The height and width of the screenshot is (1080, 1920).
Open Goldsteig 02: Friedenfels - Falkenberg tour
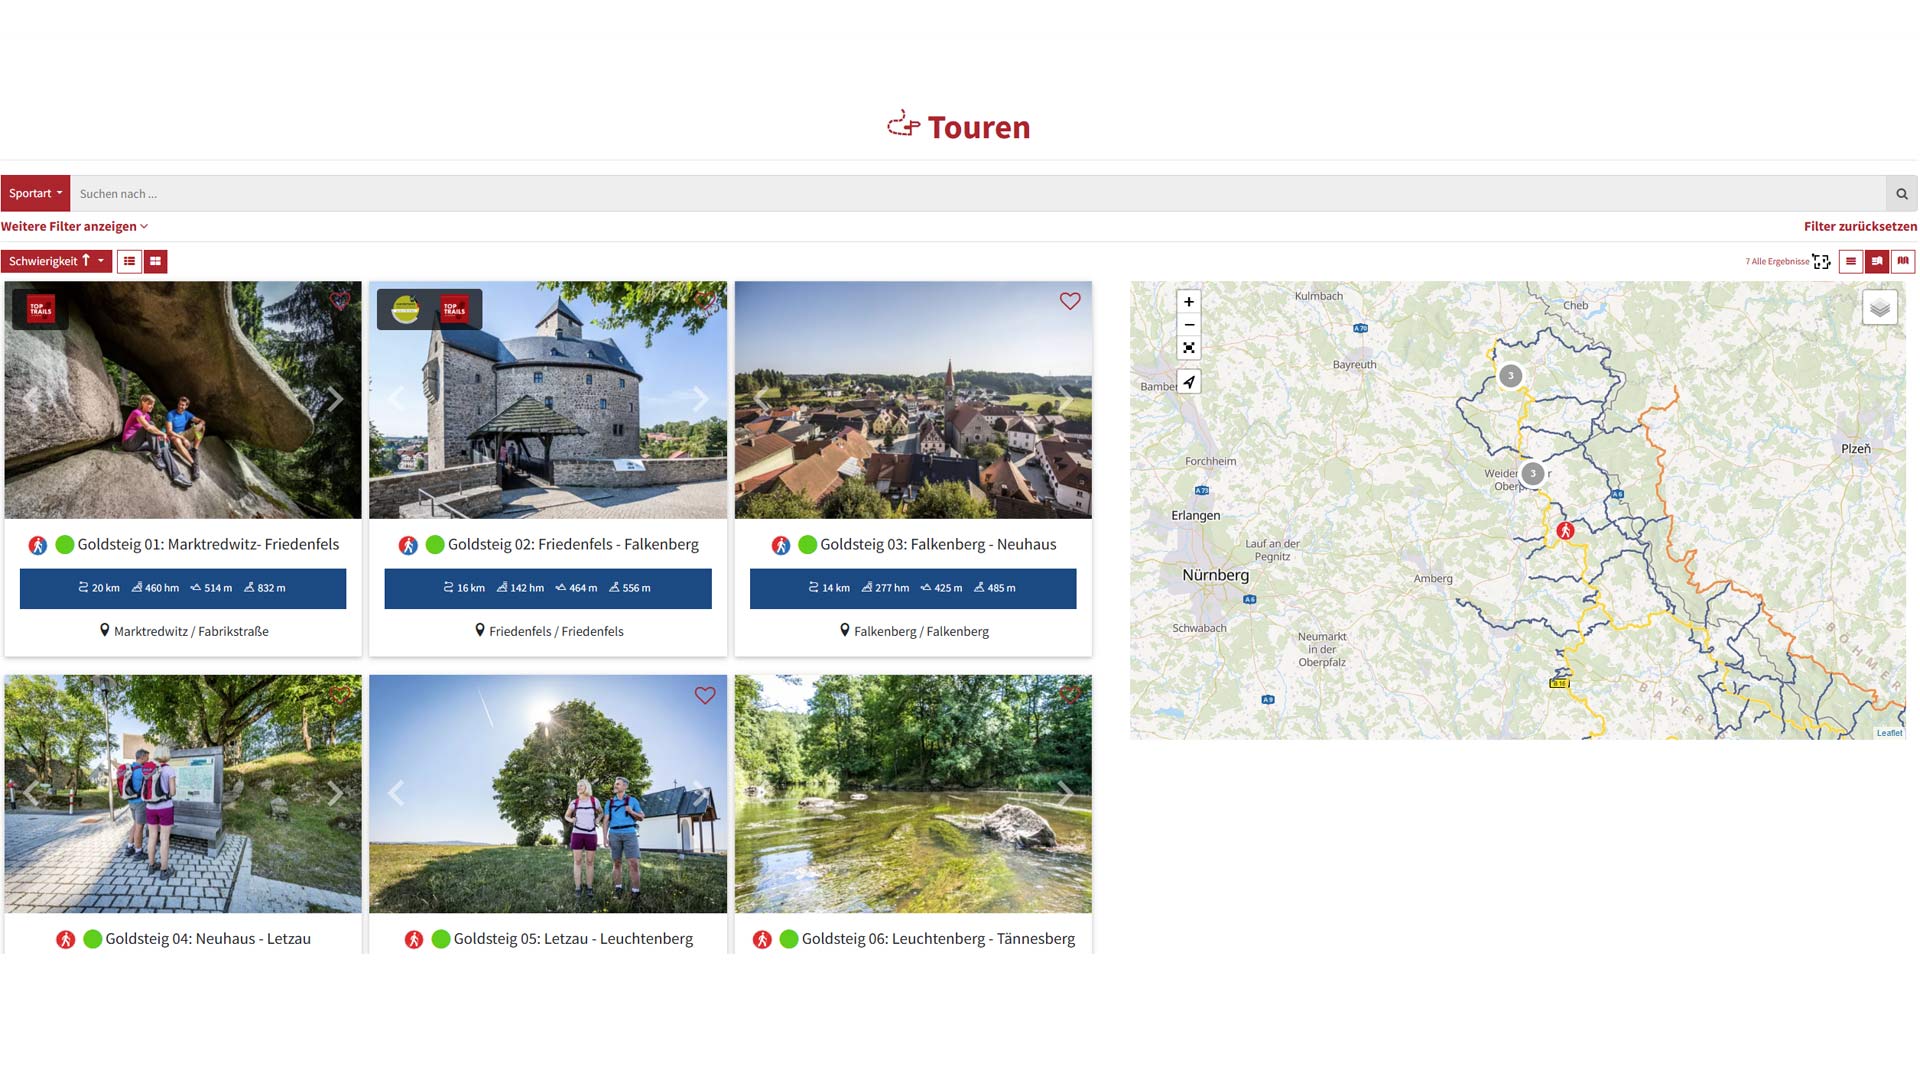coord(573,545)
